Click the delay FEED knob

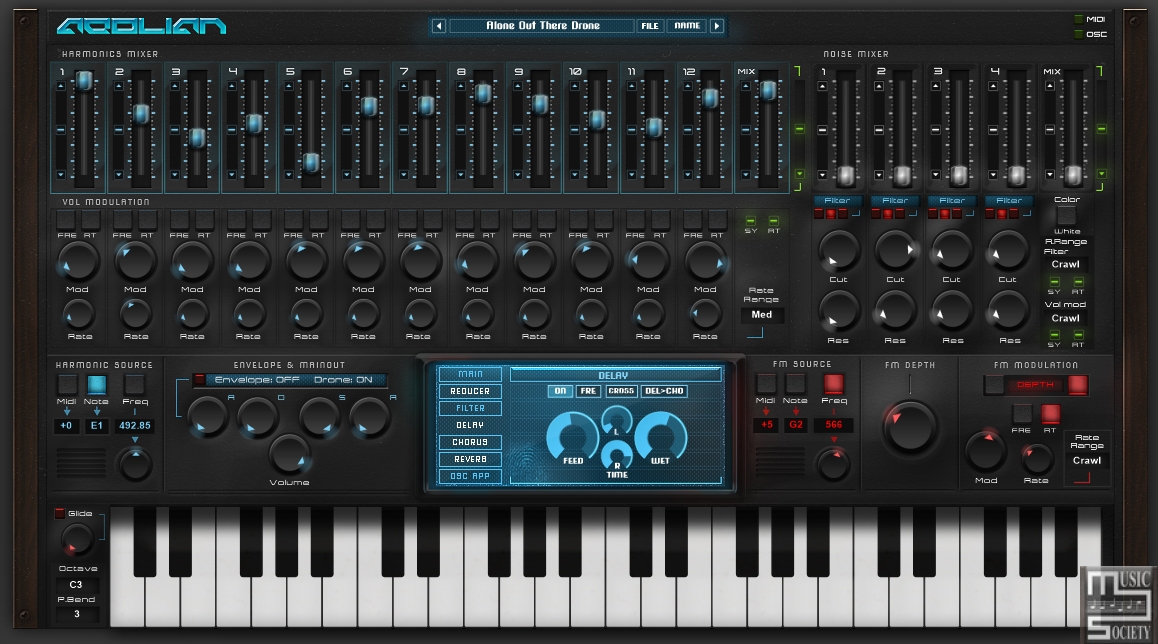click(572, 438)
